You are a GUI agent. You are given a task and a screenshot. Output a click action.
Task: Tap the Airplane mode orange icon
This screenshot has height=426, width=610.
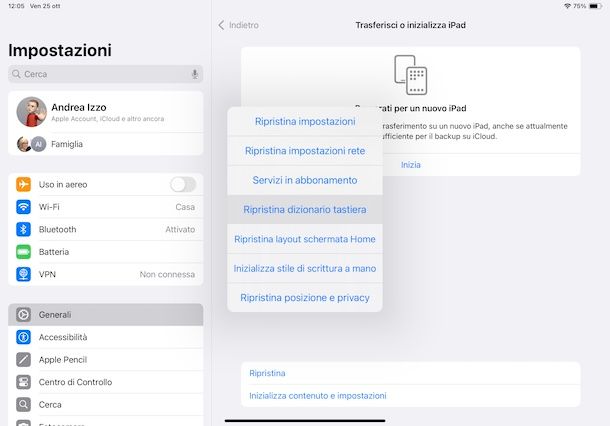pyautogui.click(x=23, y=184)
